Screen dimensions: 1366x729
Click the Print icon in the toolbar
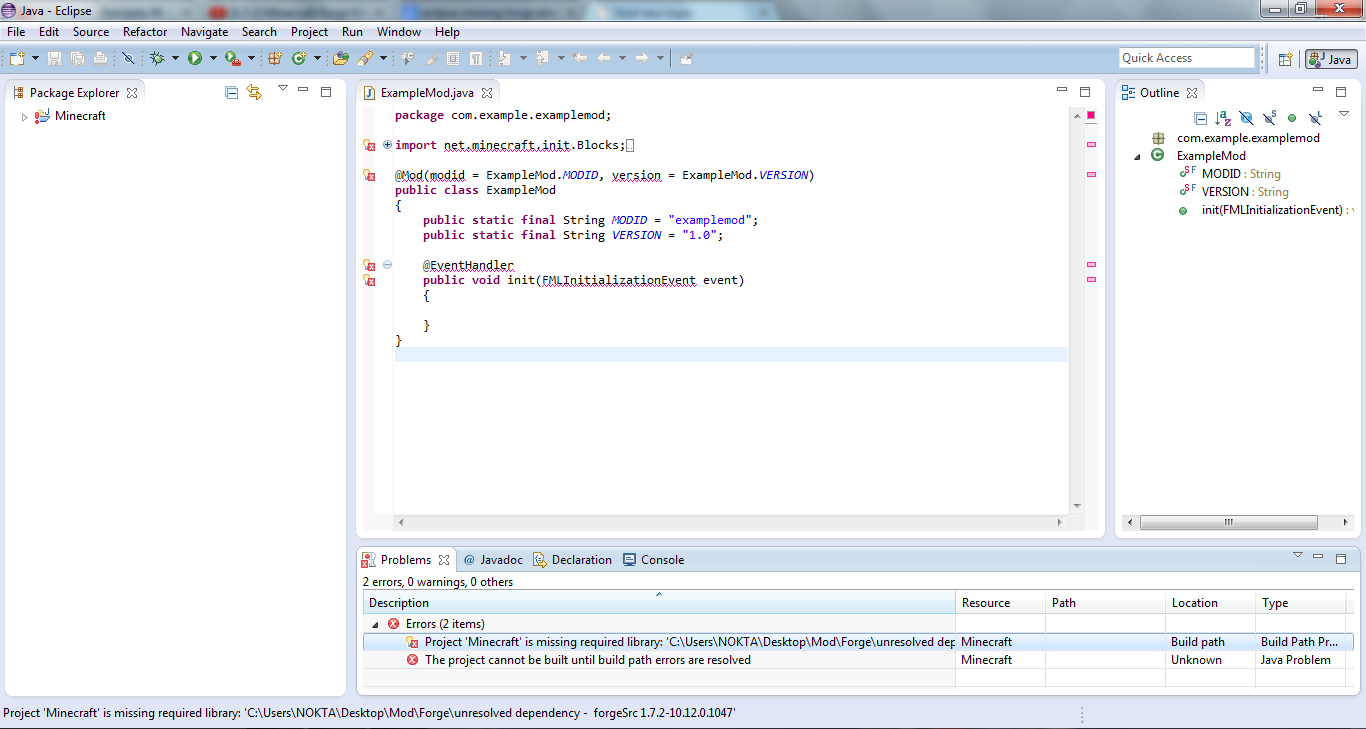pos(100,58)
